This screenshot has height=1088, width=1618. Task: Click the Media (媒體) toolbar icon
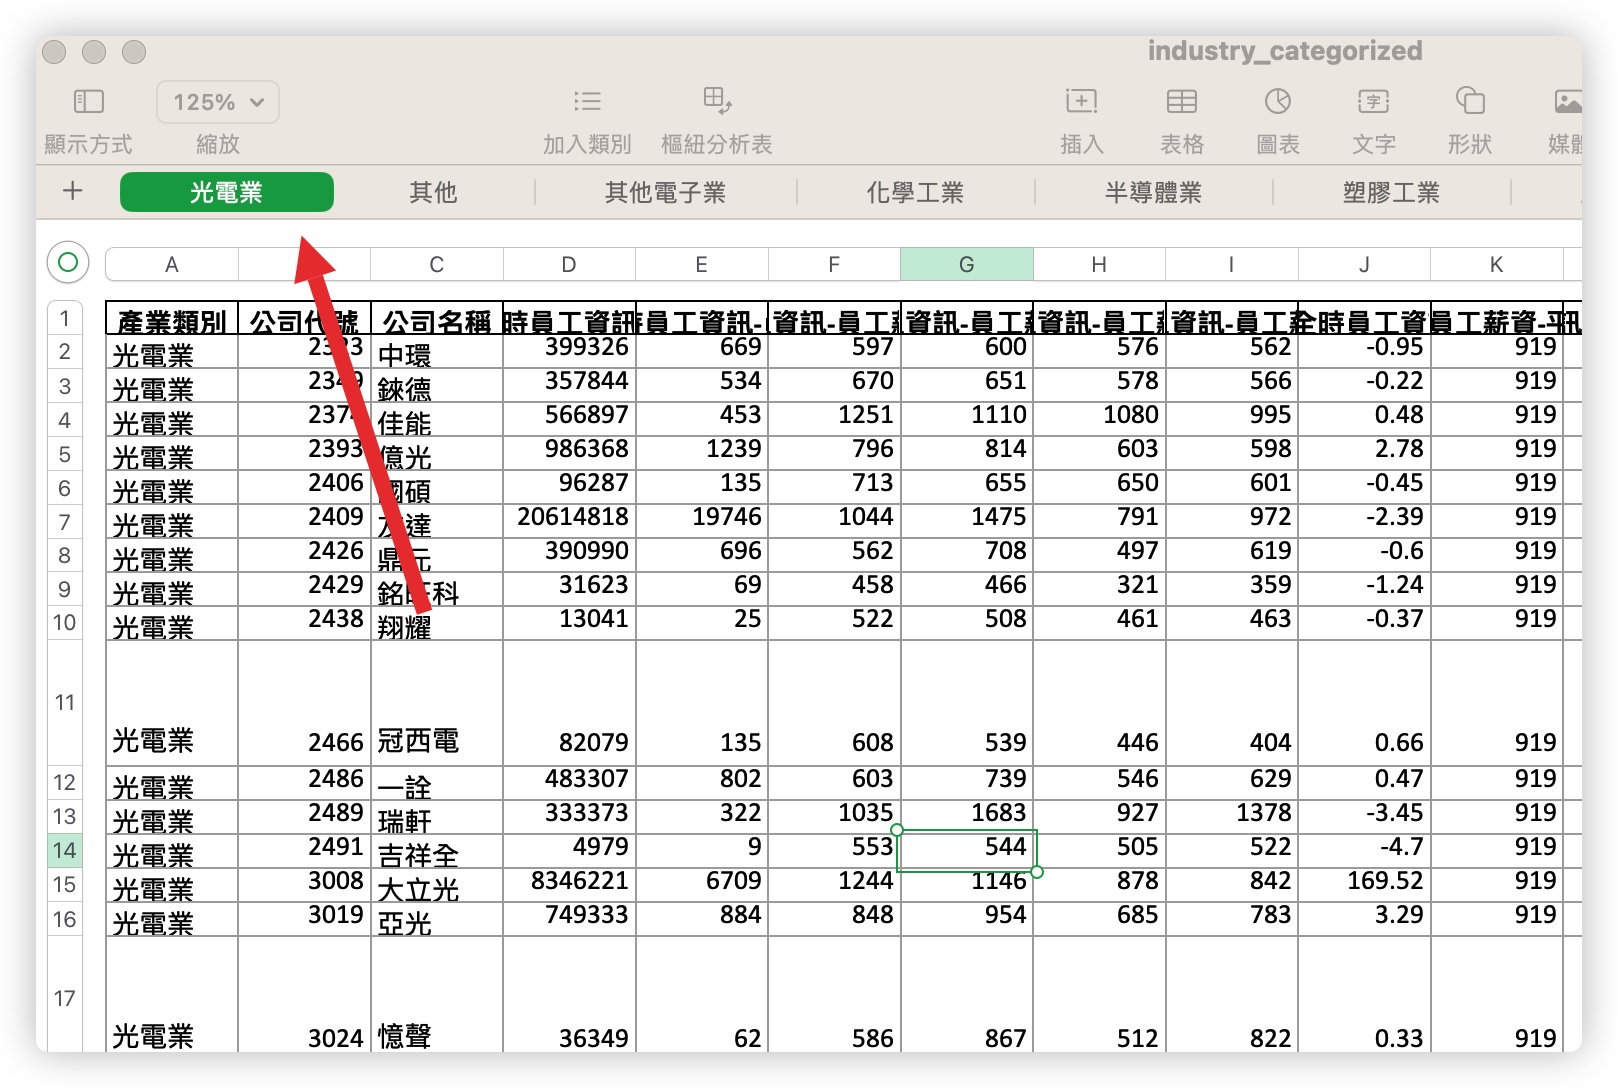(x=1567, y=101)
